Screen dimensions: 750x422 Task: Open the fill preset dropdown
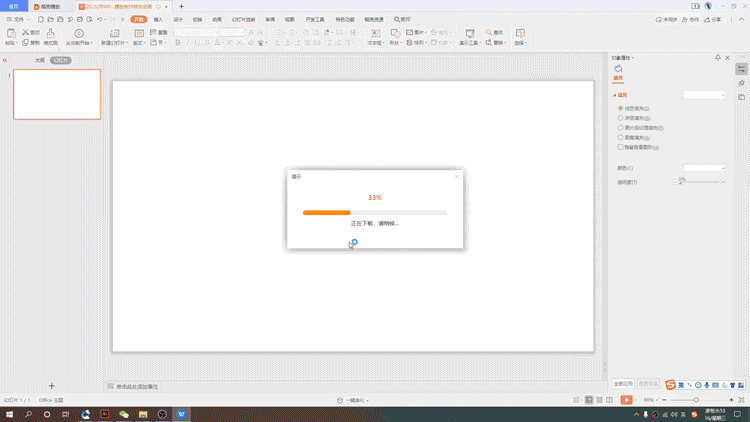coord(704,95)
